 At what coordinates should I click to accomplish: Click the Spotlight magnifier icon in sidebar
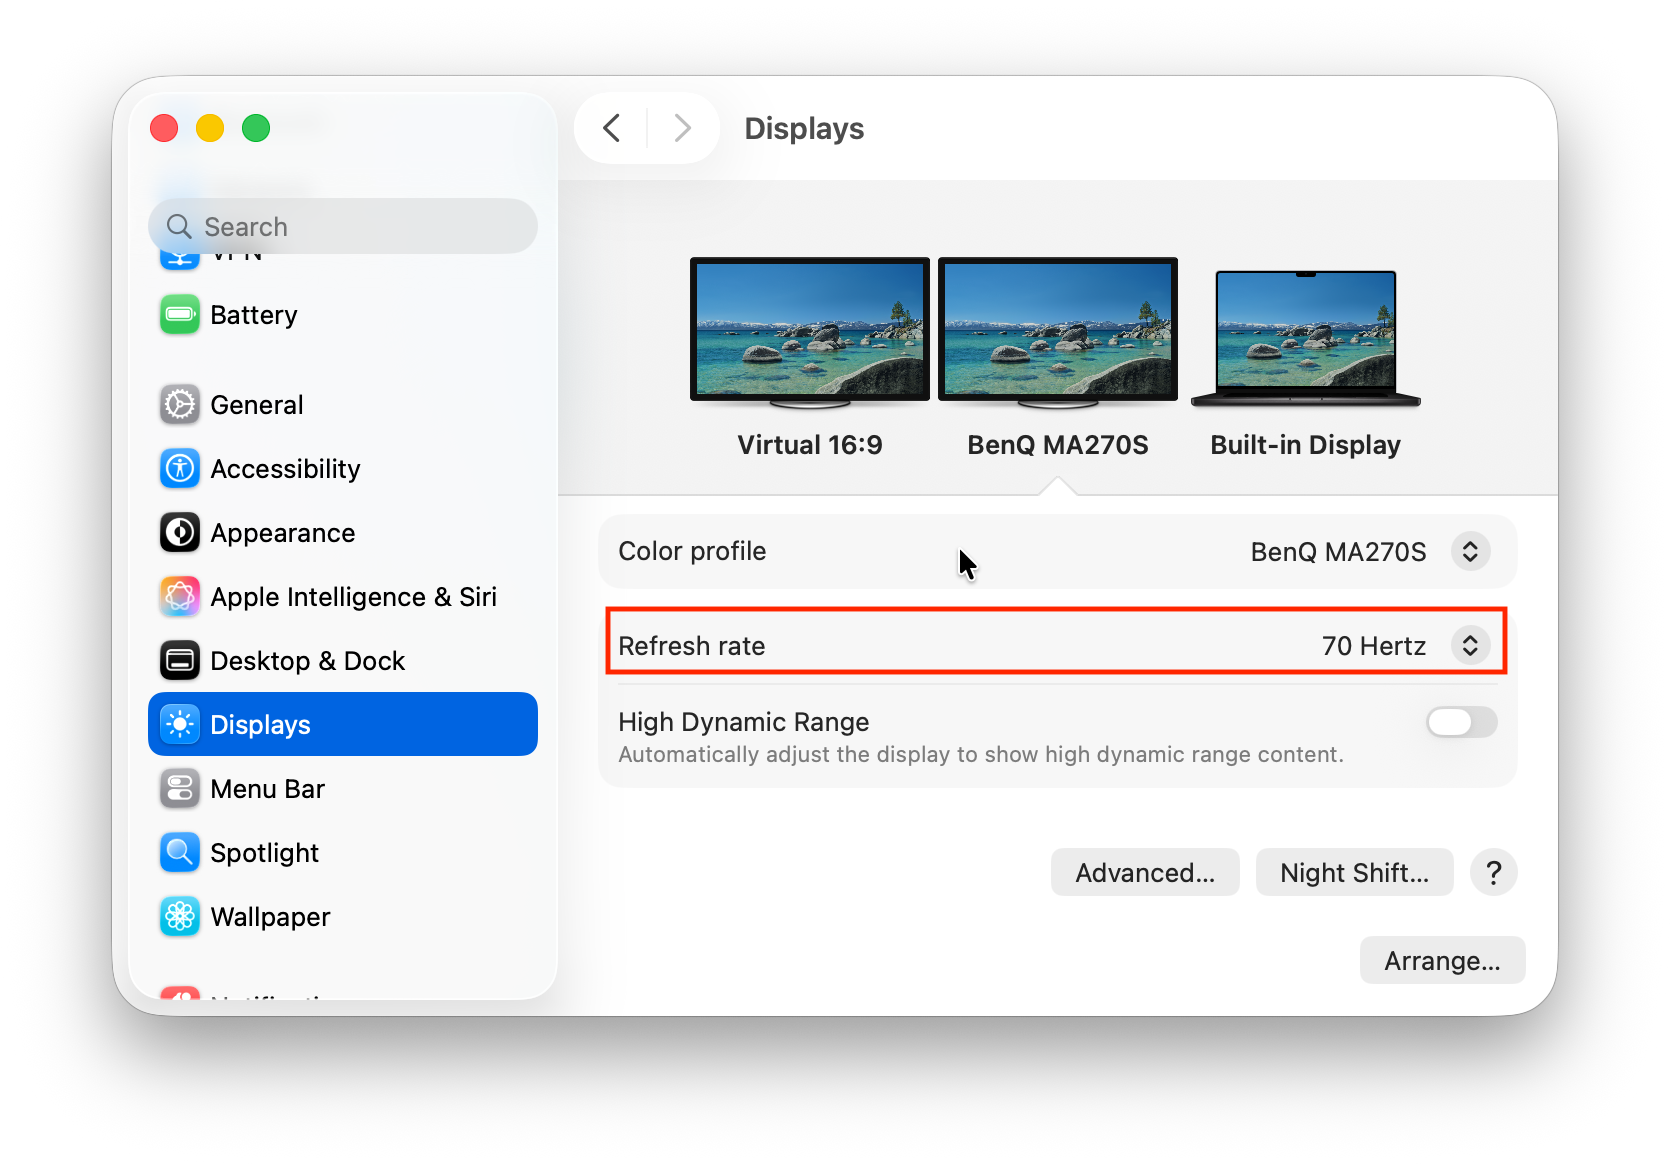point(180,853)
